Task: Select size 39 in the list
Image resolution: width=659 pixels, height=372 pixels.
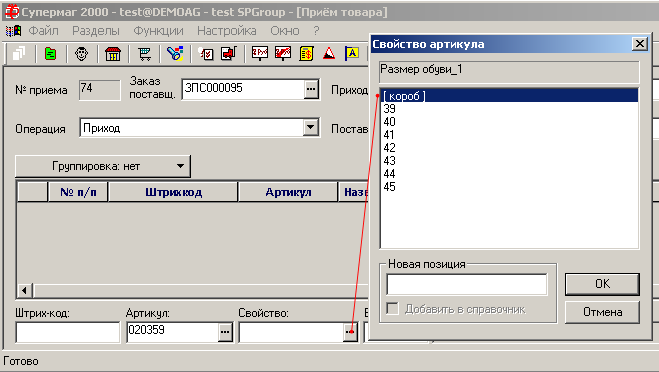Action: click(509, 109)
